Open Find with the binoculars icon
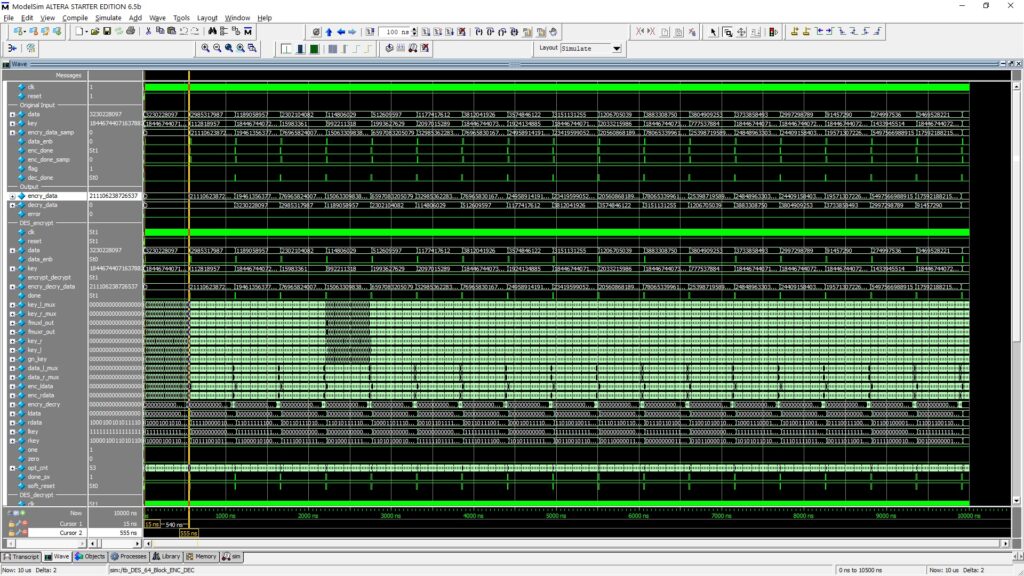The height and width of the screenshot is (576, 1024). tap(212, 31)
